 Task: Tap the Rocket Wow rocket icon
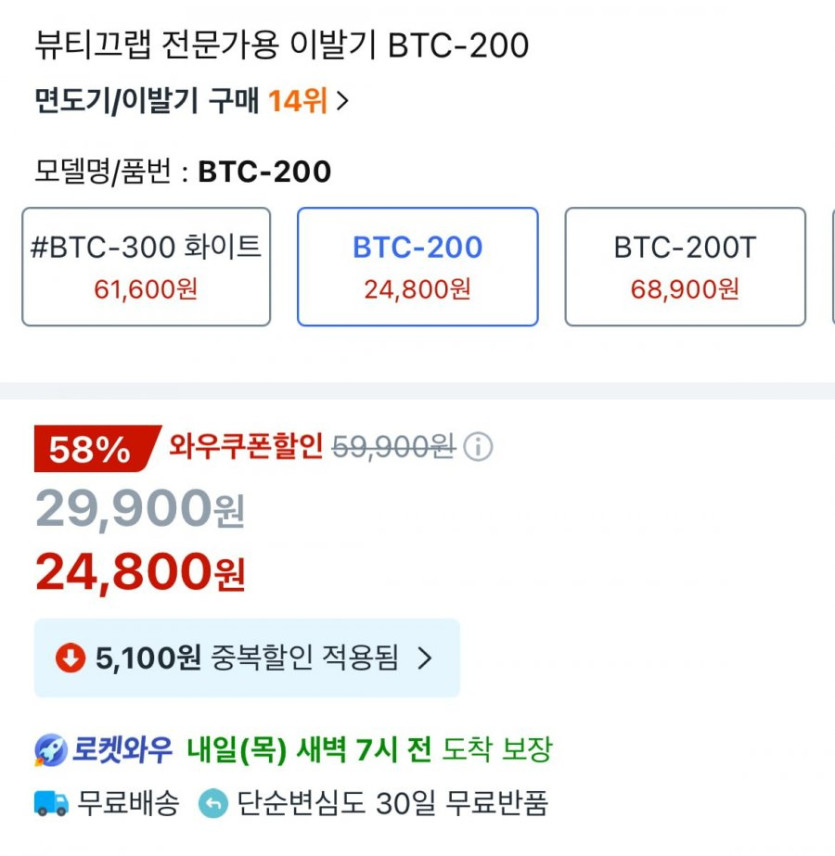tap(50, 749)
